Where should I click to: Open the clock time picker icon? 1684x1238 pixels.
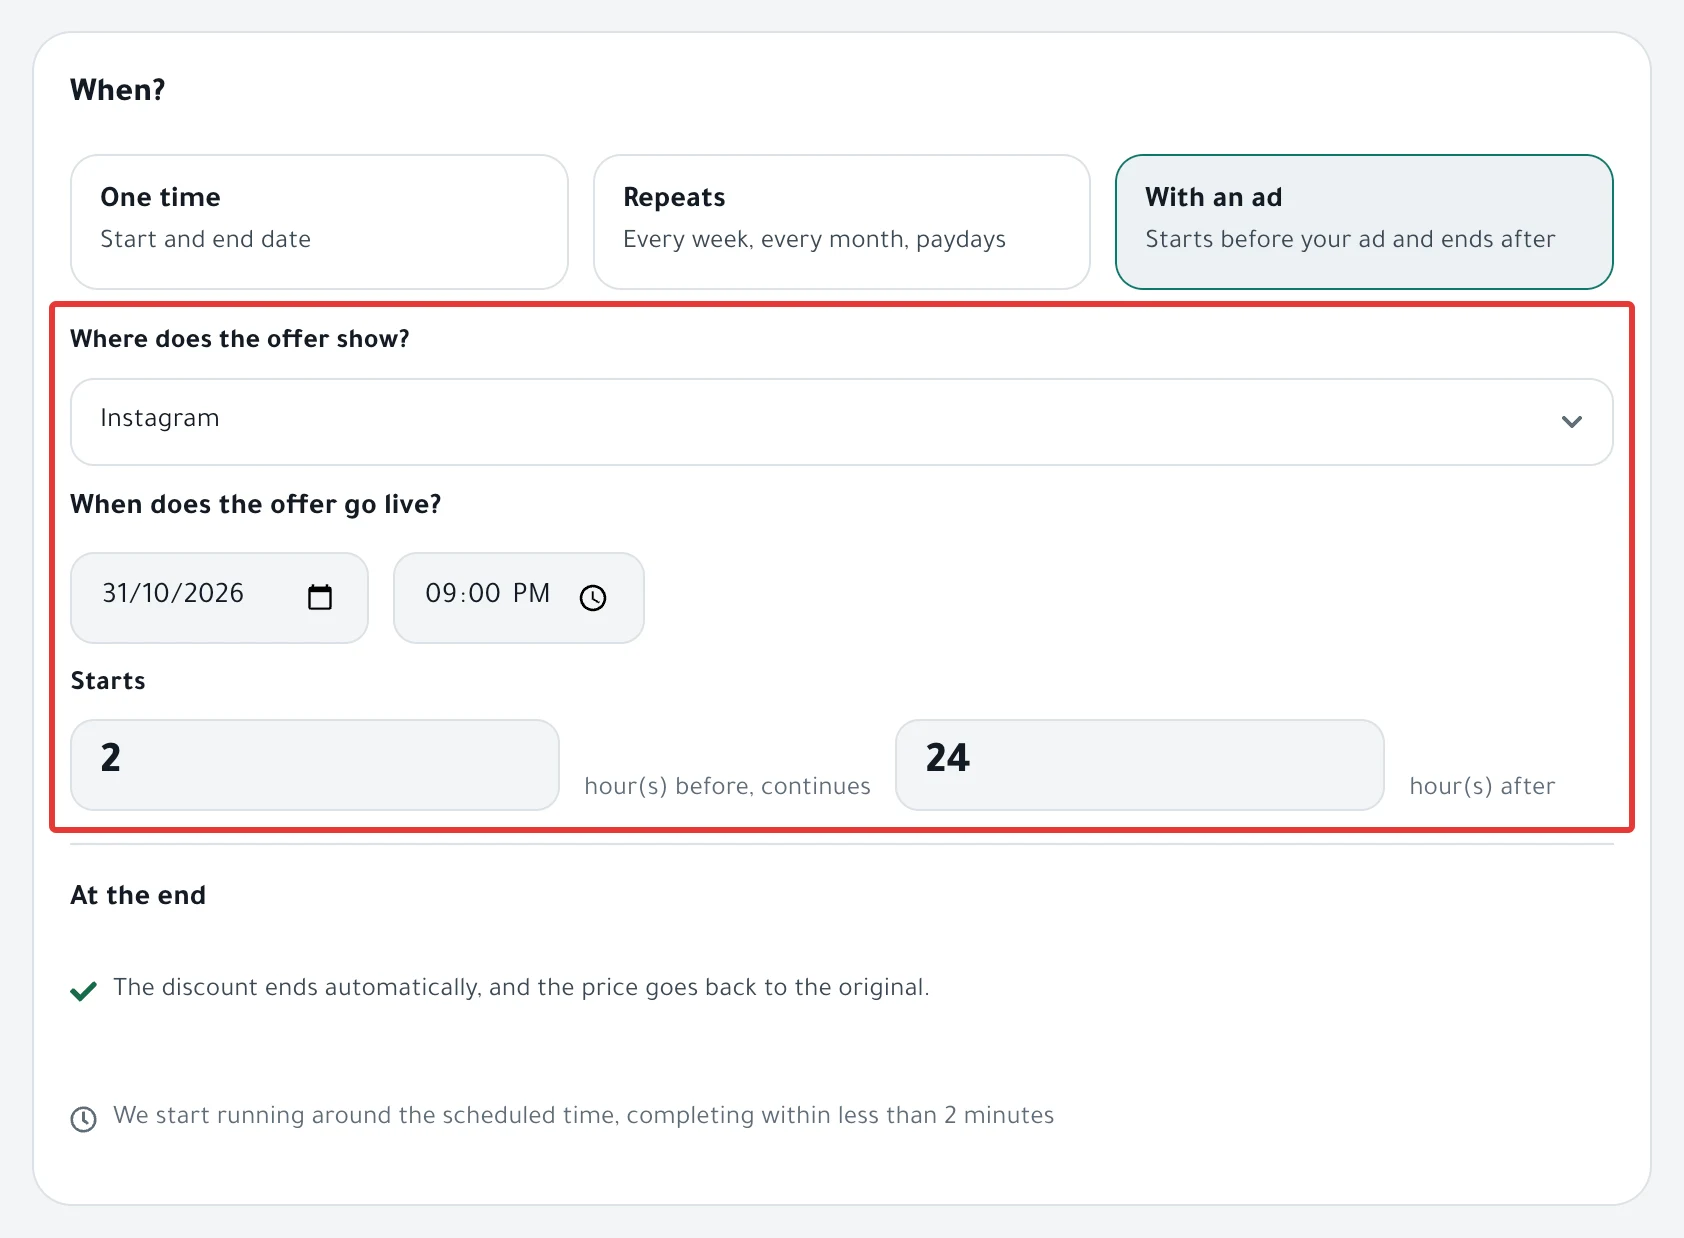[593, 598]
